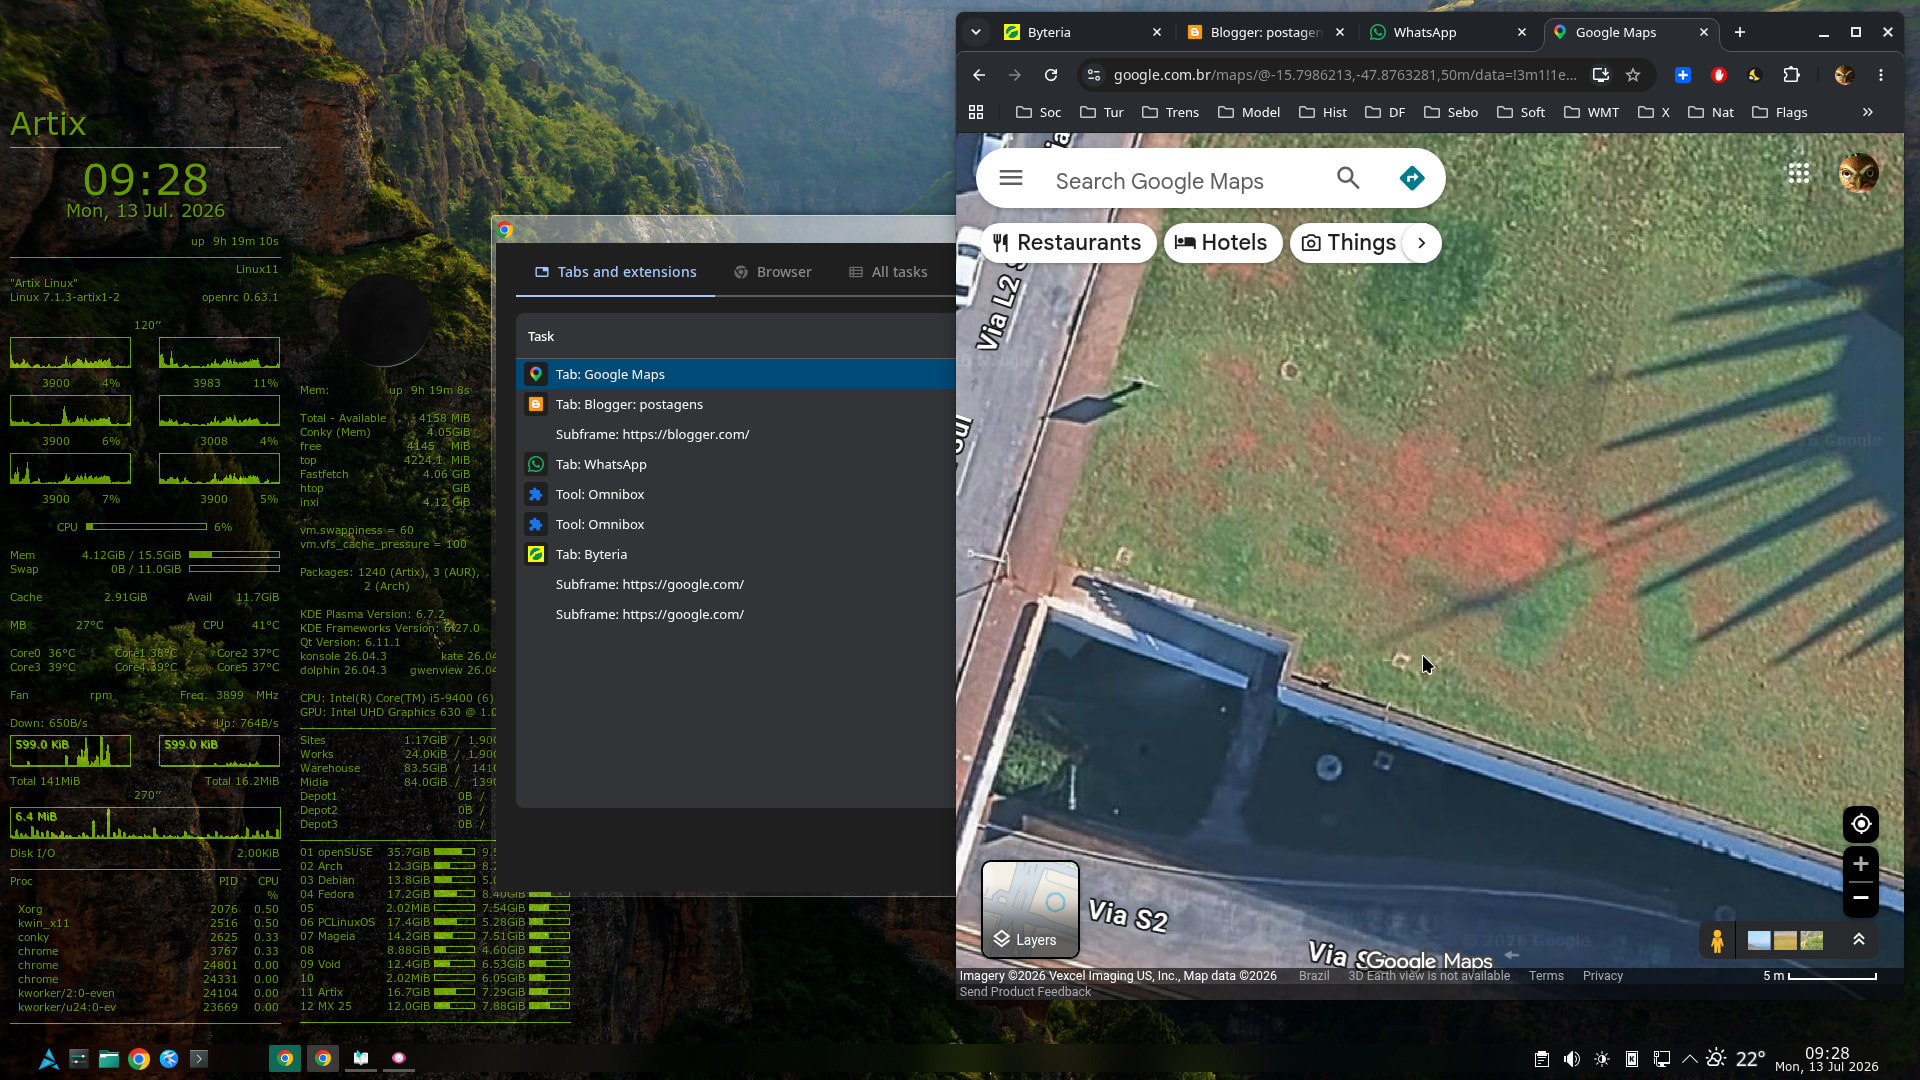1920x1080 pixels.
Task: Select the All tasks tab in Task Manager
Action: click(x=888, y=272)
